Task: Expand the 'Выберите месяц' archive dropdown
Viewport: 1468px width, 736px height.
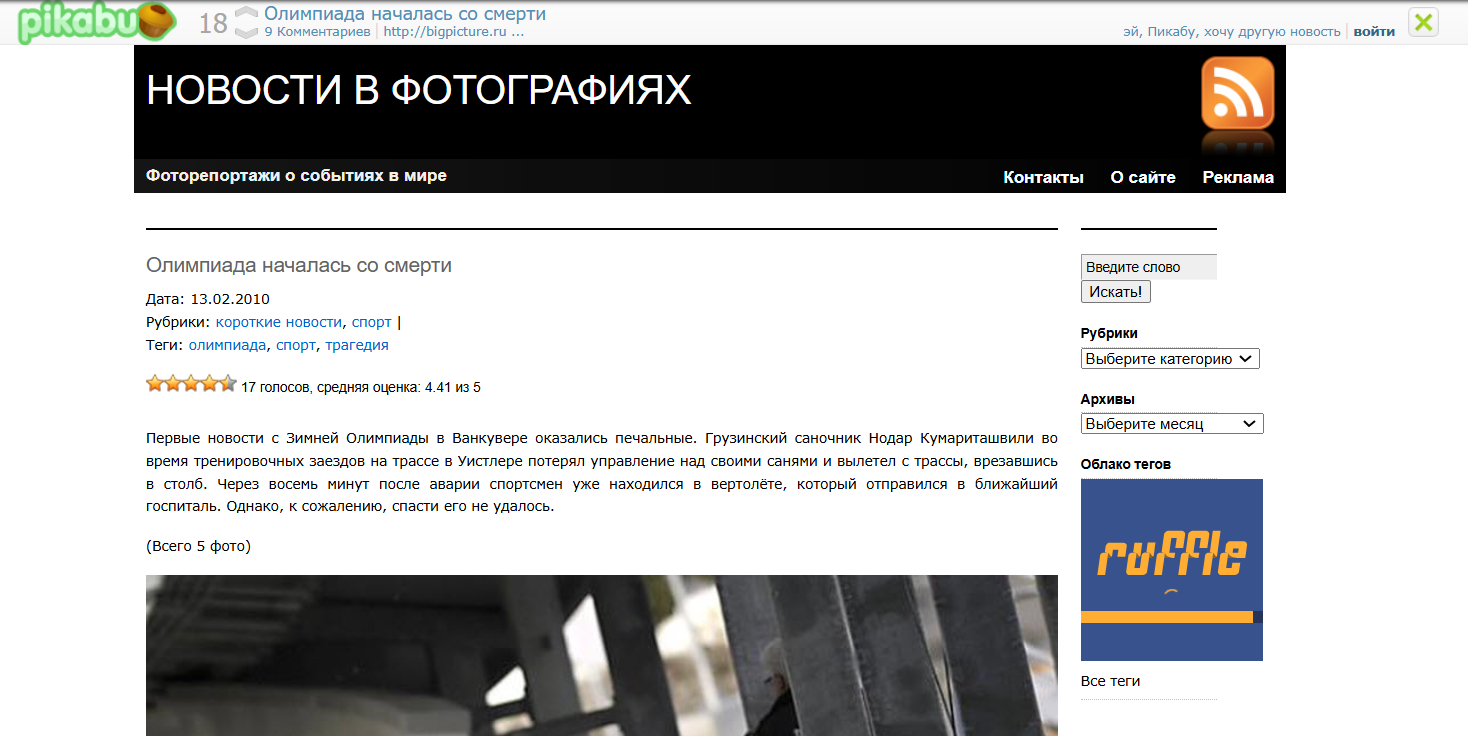Action: point(1171,424)
